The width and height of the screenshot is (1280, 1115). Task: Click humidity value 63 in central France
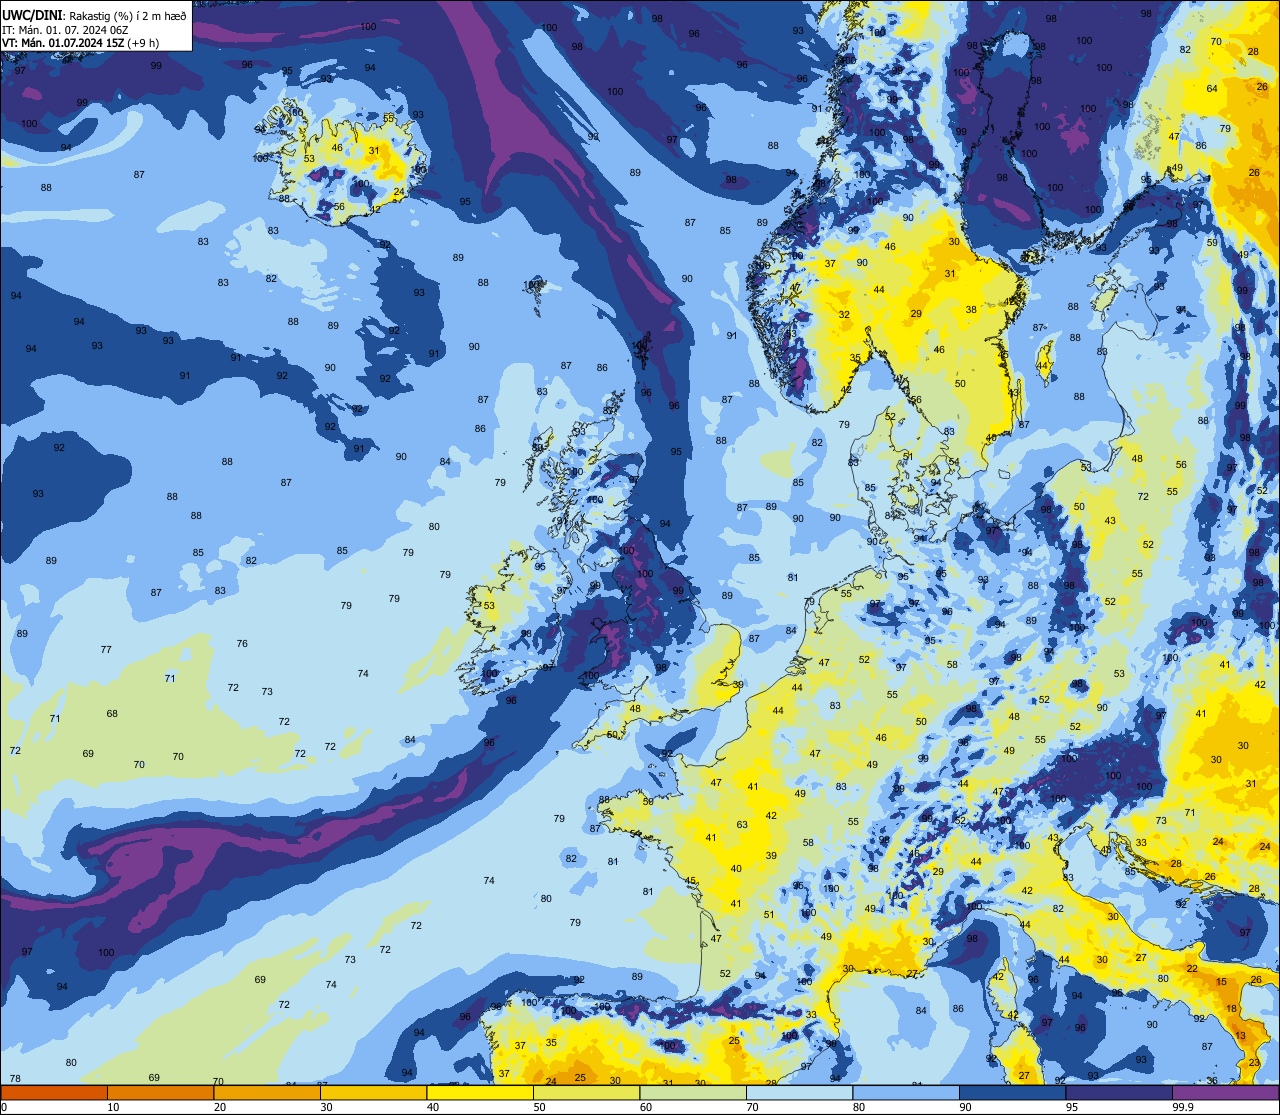(742, 825)
